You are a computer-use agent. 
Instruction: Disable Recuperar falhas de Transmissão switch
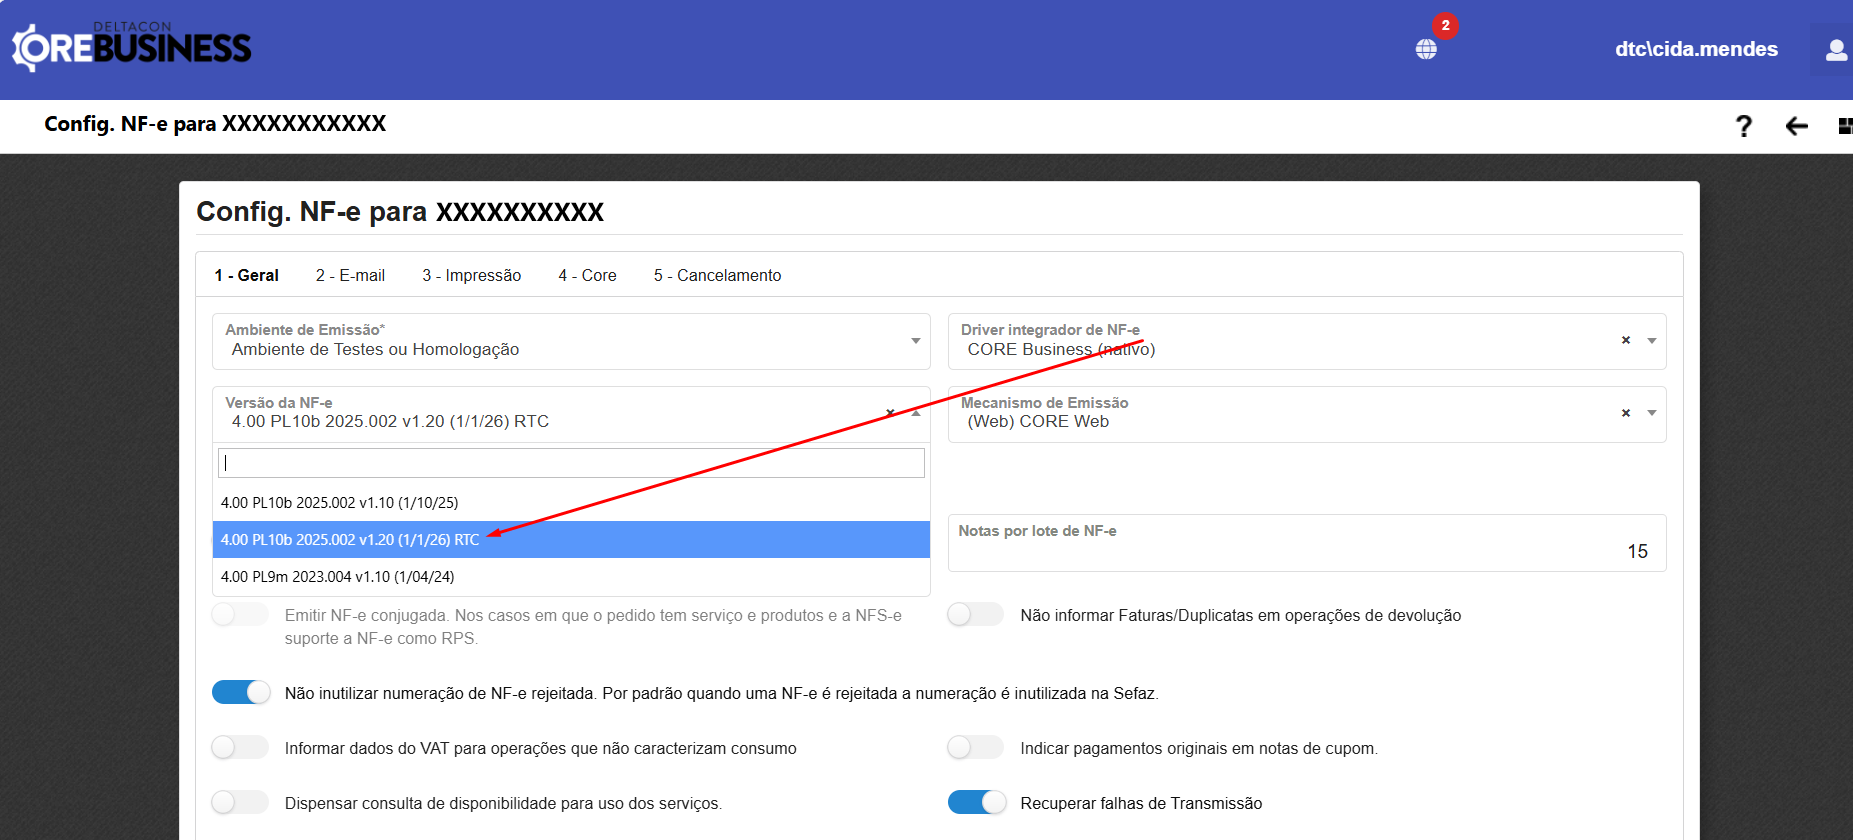pos(976,803)
